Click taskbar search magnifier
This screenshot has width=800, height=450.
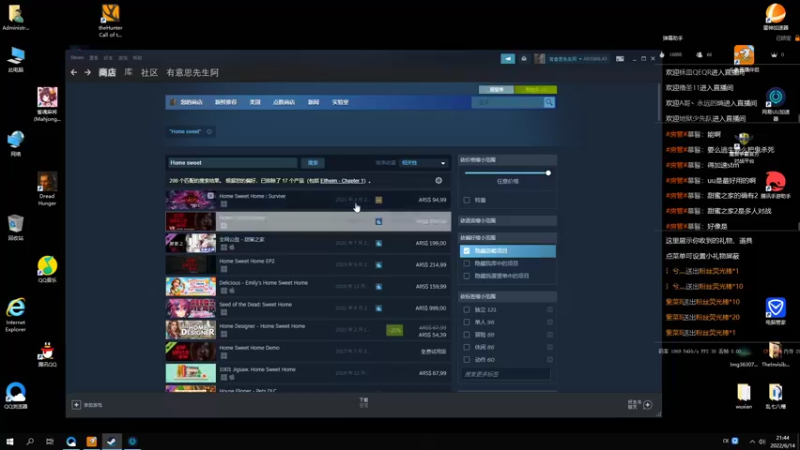(x=30, y=441)
